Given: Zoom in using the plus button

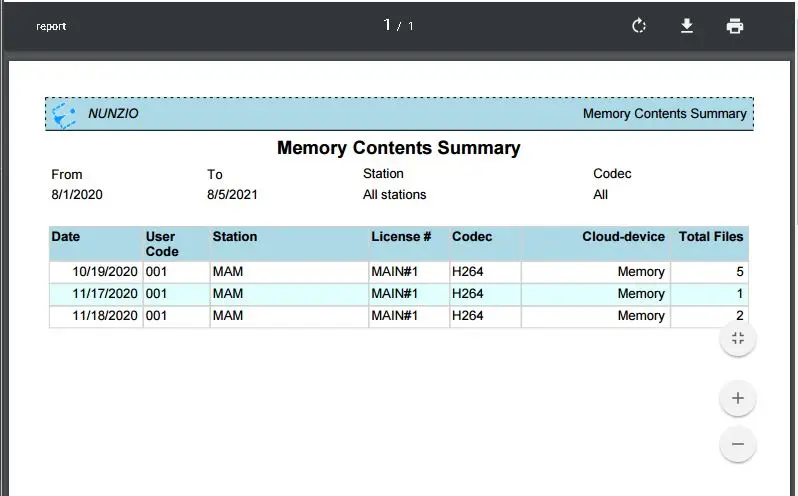Looking at the screenshot, I should click(738, 398).
